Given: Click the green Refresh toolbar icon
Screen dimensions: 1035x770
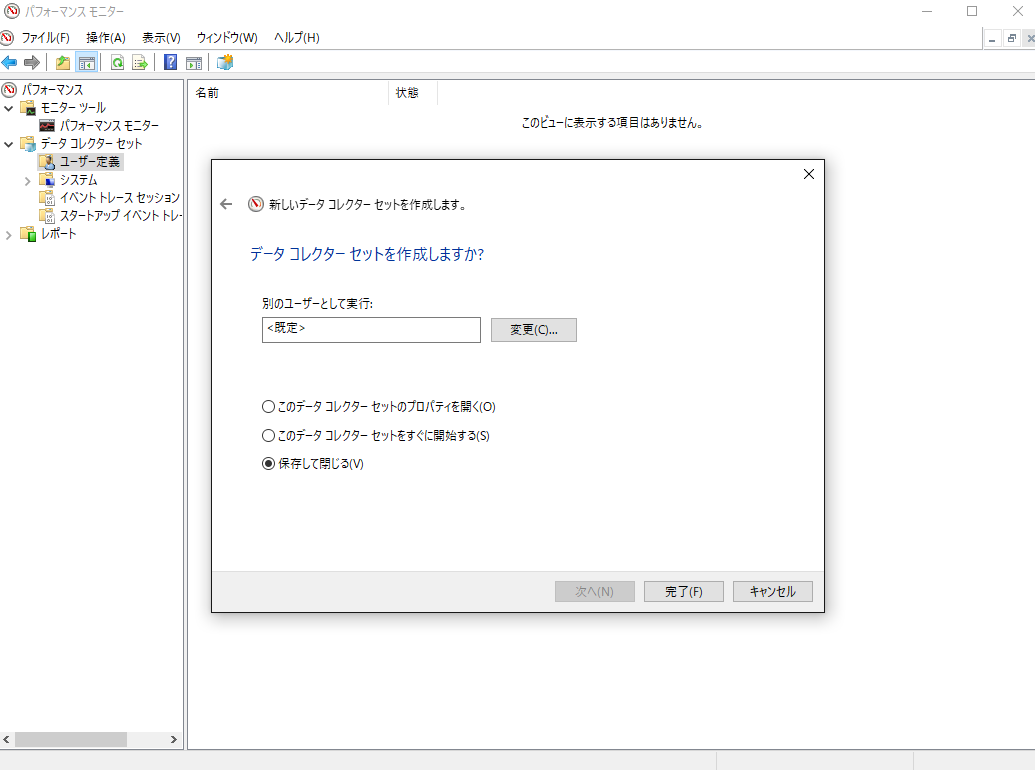Looking at the screenshot, I should tap(117, 63).
